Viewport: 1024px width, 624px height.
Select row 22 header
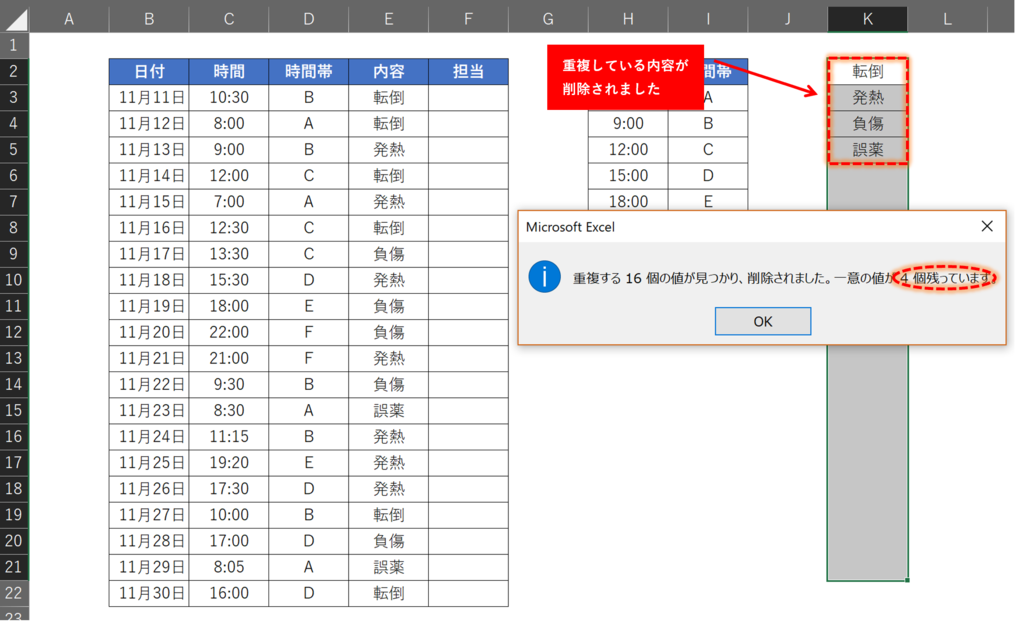14,593
